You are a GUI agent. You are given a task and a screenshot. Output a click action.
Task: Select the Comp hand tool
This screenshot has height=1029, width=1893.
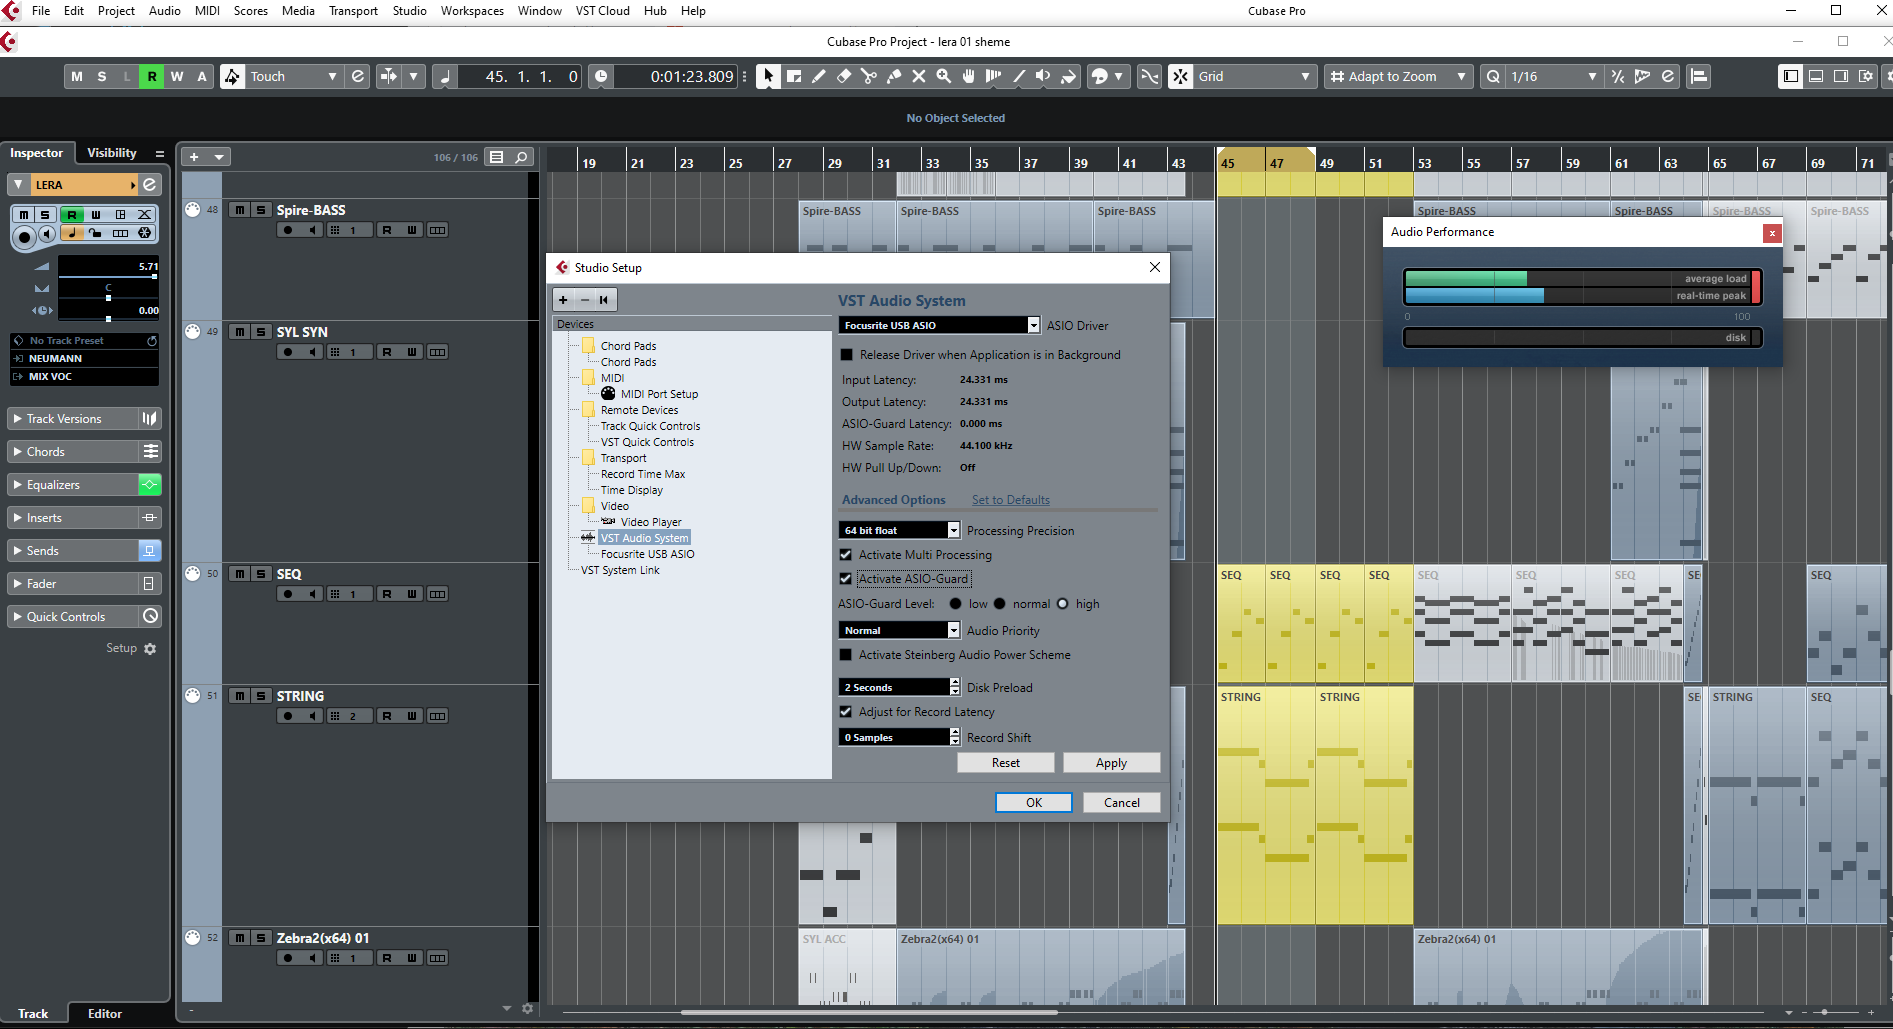pos(969,76)
